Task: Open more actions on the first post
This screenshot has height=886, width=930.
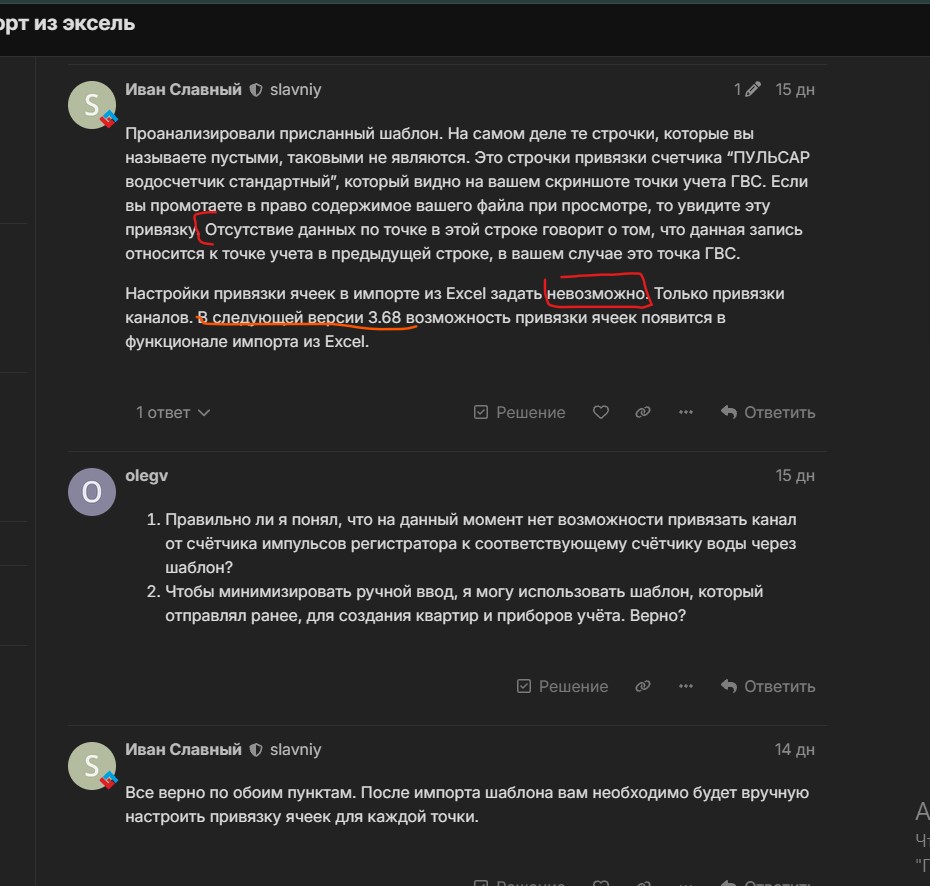Action: point(686,412)
